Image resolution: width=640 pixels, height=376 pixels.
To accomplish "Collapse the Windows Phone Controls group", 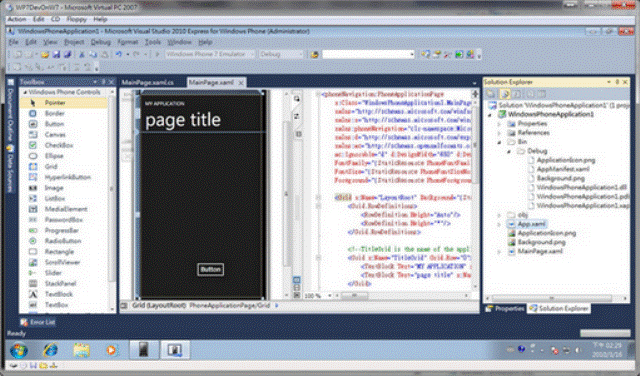I will click(25, 92).
